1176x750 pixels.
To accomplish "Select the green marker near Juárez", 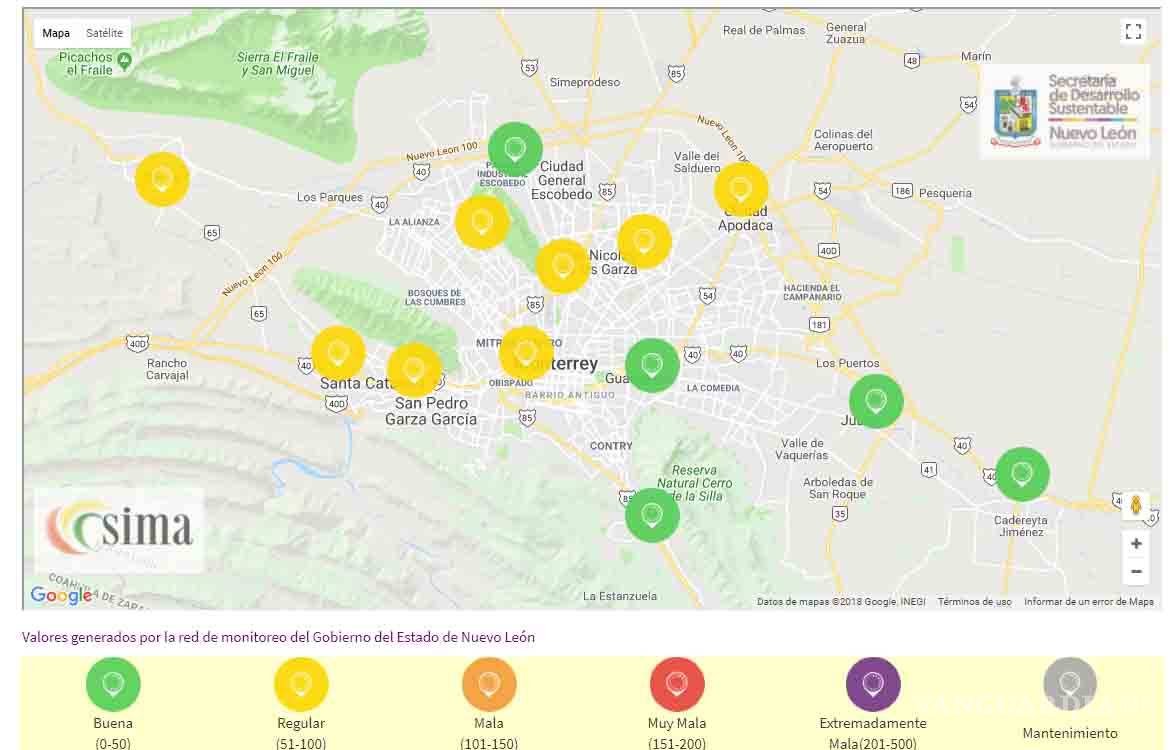I will click(x=875, y=400).
